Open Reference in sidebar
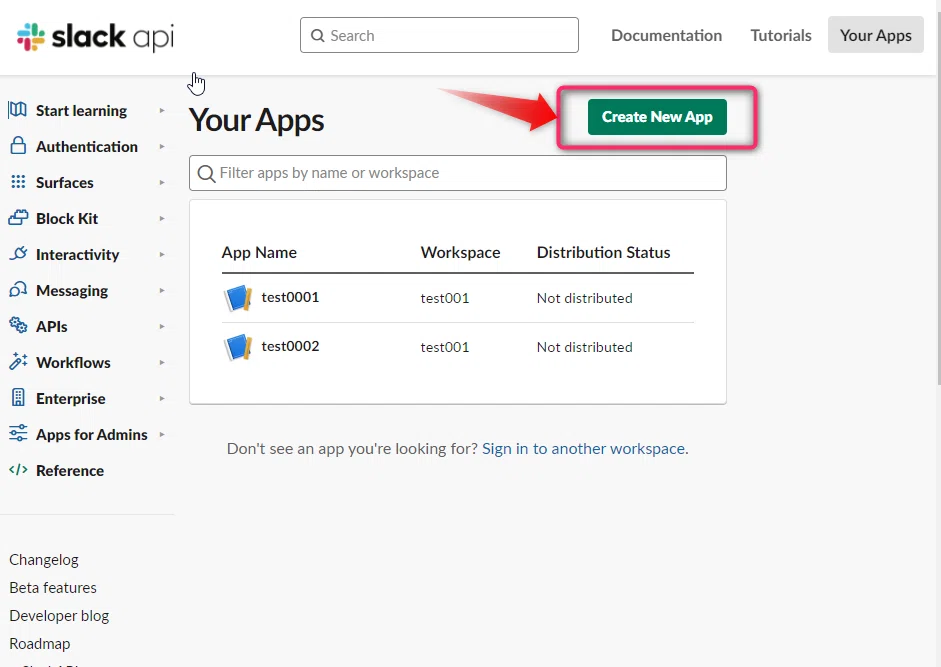941x667 pixels. click(x=70, y=471)
